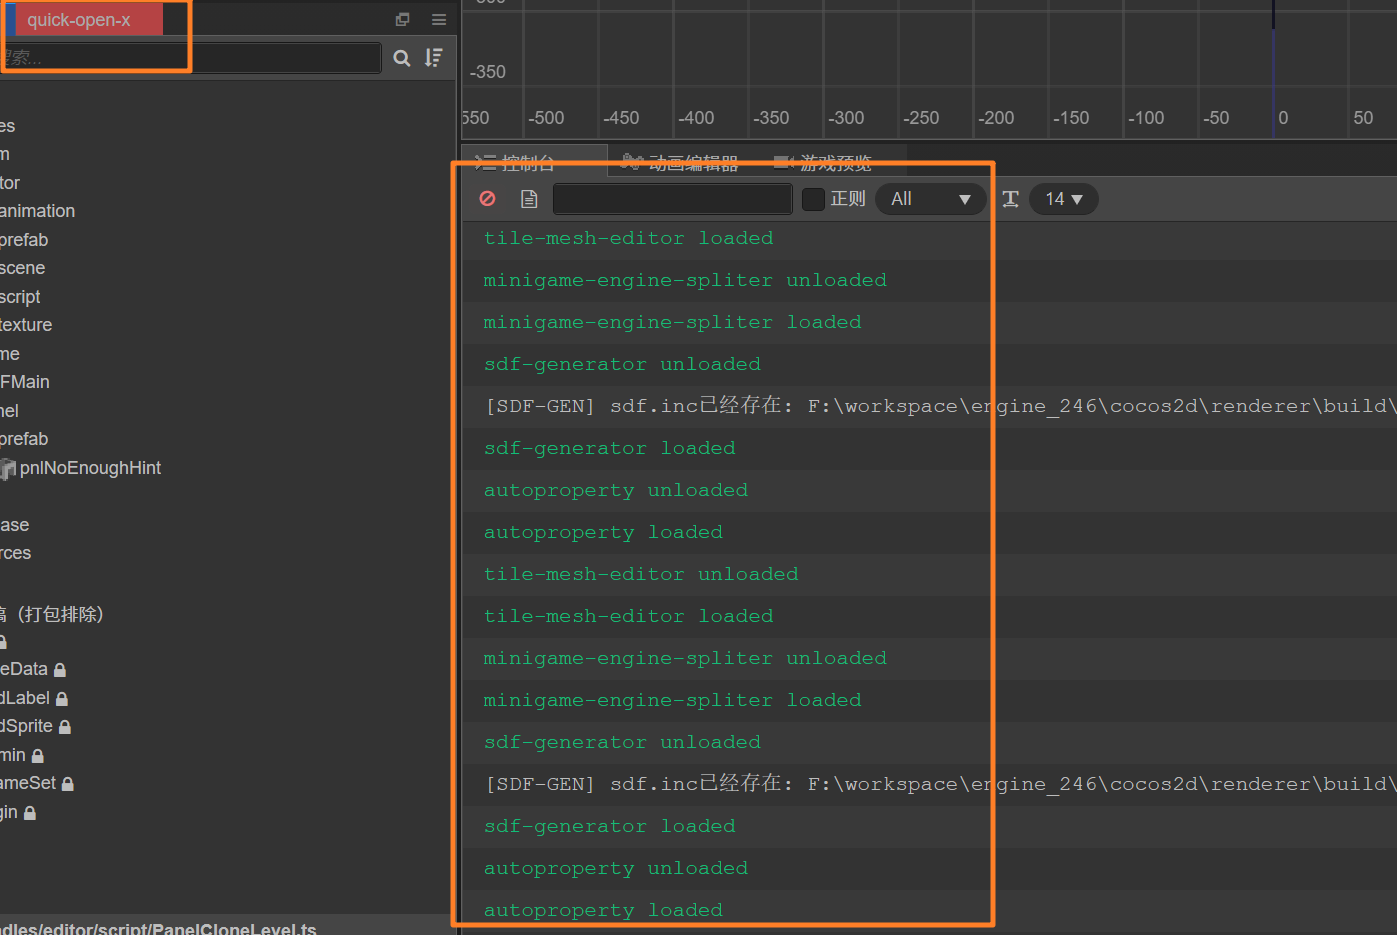The image size is (1397, 935).
Task: Open the assets panel hamburger menu
Action: coord(439,19)
